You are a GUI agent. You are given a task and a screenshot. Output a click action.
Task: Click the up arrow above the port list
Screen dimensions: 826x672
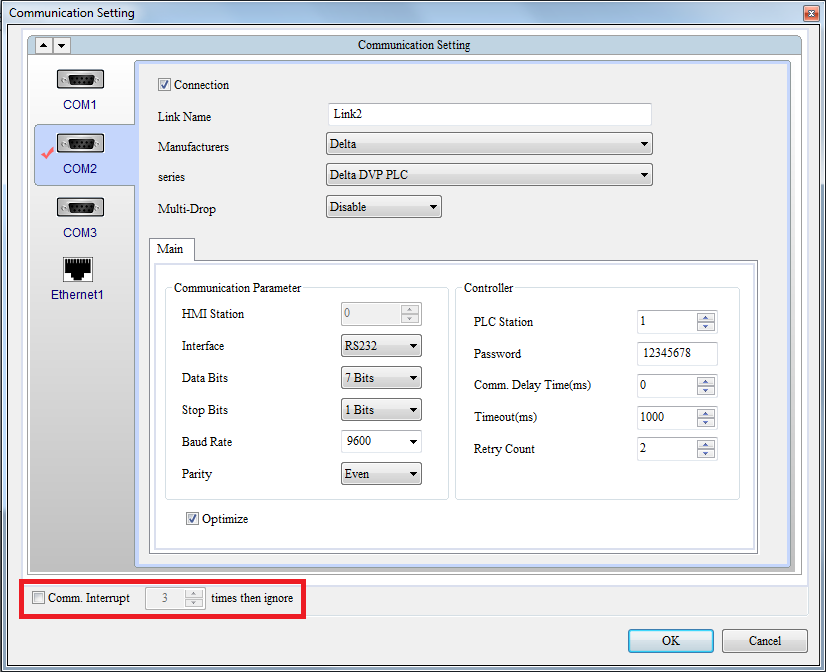tap(42, 45)
